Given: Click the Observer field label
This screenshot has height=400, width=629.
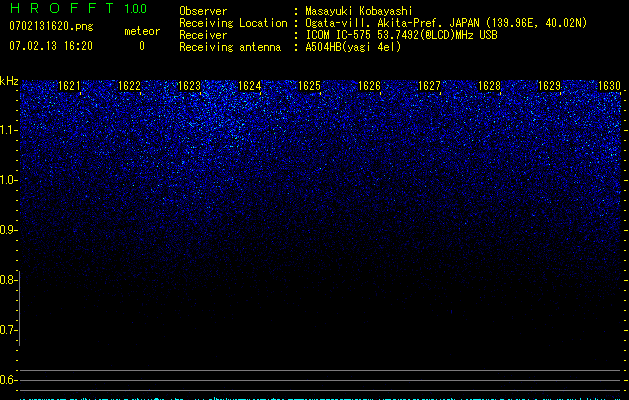Looking at the screenshot, I should coord(203,11).
